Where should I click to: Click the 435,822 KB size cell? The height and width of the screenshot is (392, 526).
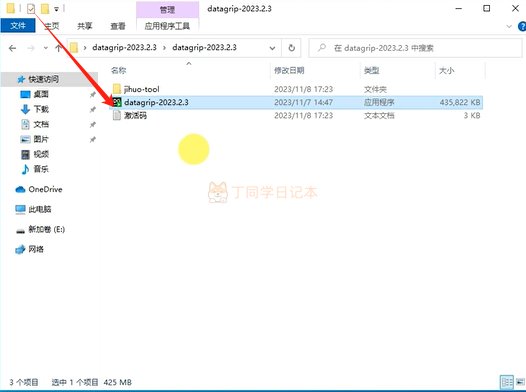[x=460, y=102]
